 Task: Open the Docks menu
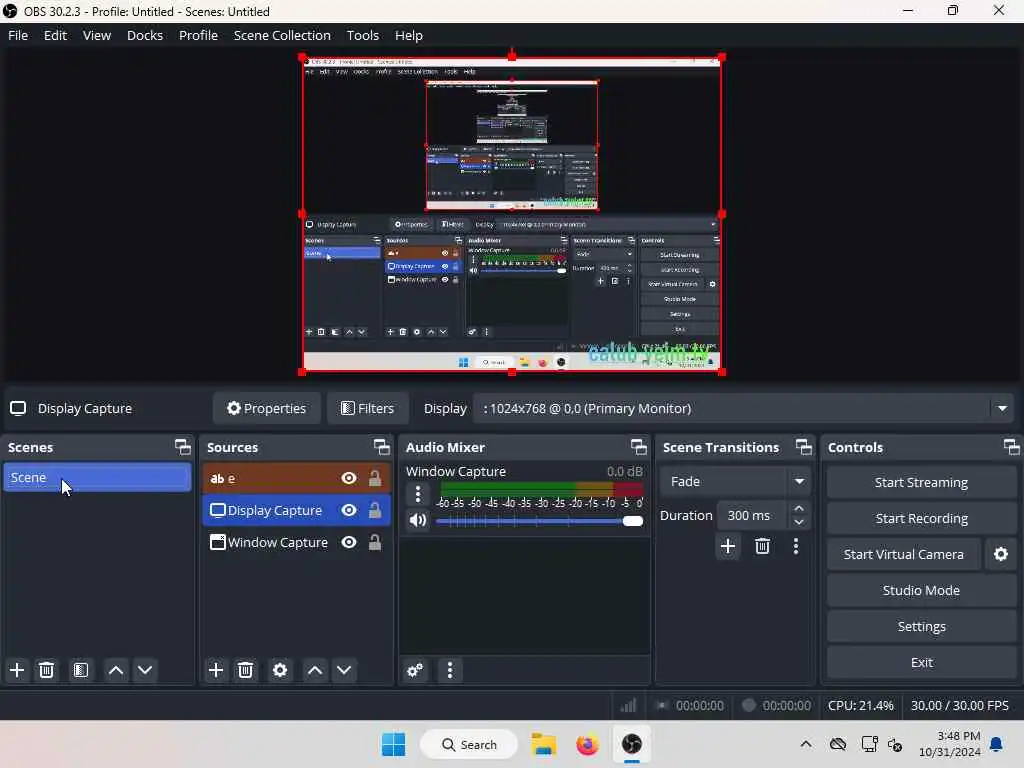[x=145, y=35]
